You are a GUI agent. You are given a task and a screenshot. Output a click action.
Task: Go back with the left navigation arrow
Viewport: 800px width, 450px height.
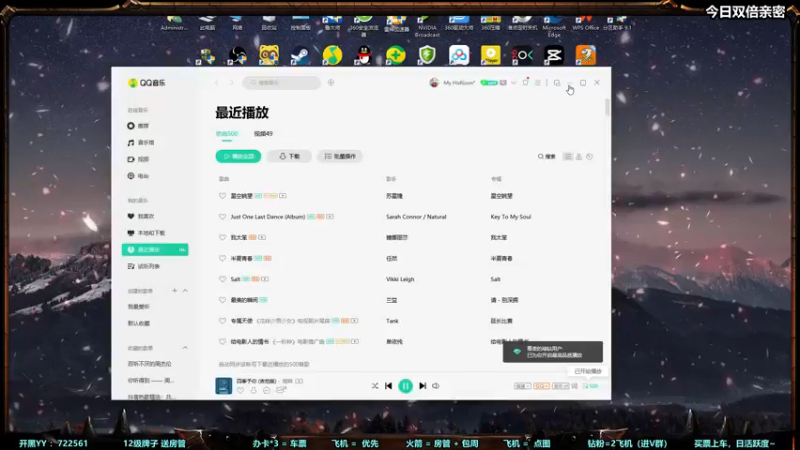point(217,83)
